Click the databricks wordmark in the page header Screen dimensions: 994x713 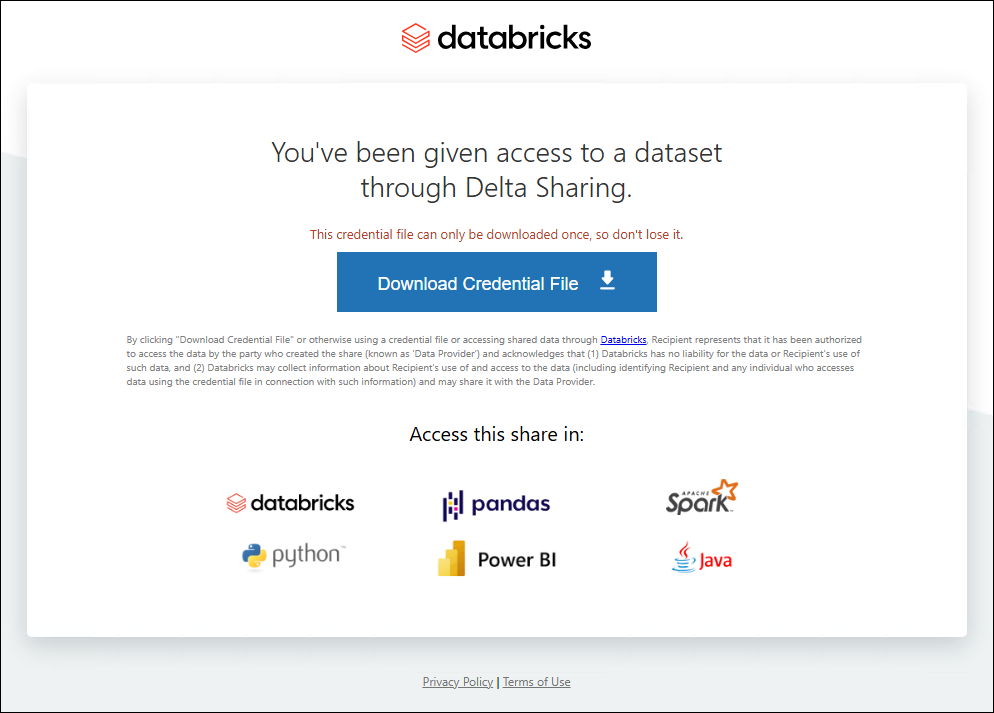[x=514, y=38]
